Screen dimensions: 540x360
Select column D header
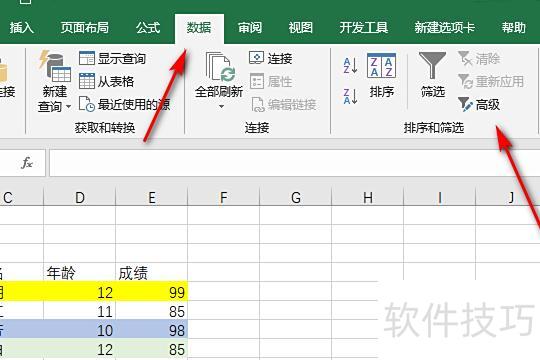80,198
